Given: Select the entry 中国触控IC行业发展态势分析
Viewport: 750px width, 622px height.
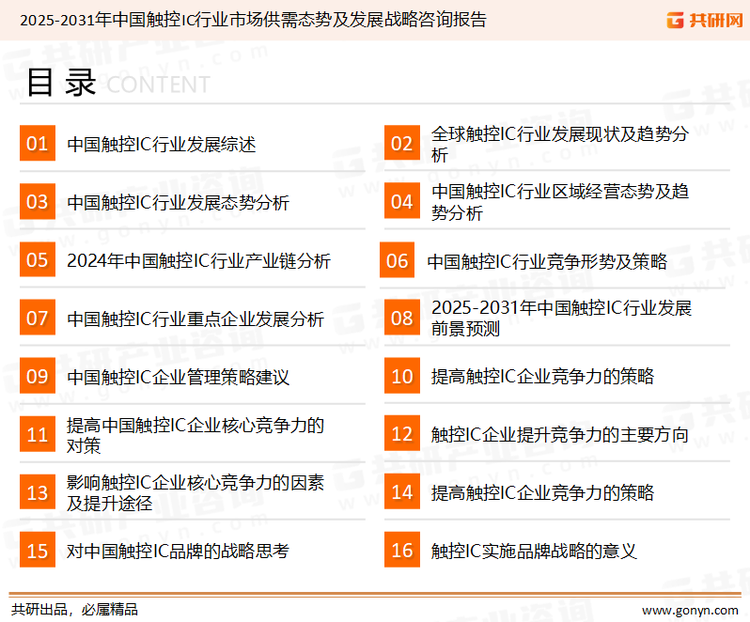Looking at the screenshot, I should (x=178, y=203).
